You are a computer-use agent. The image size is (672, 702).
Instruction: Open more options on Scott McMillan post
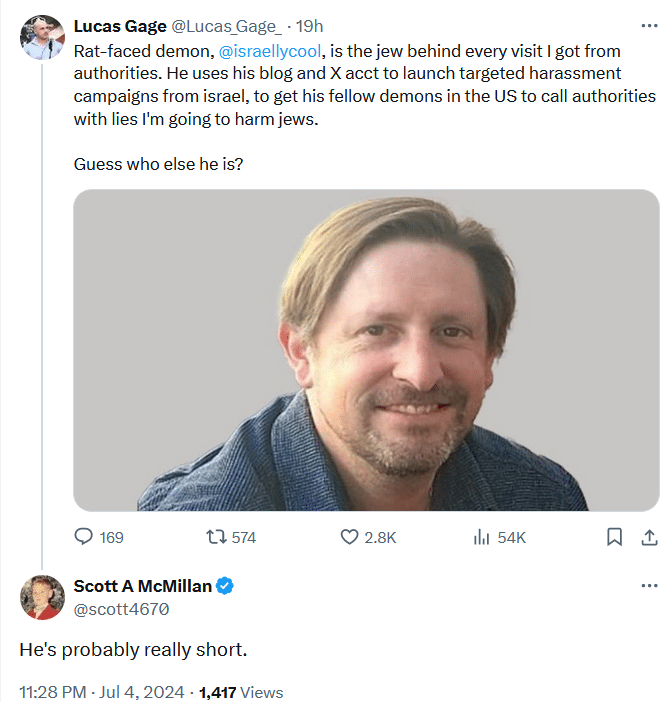649,586
